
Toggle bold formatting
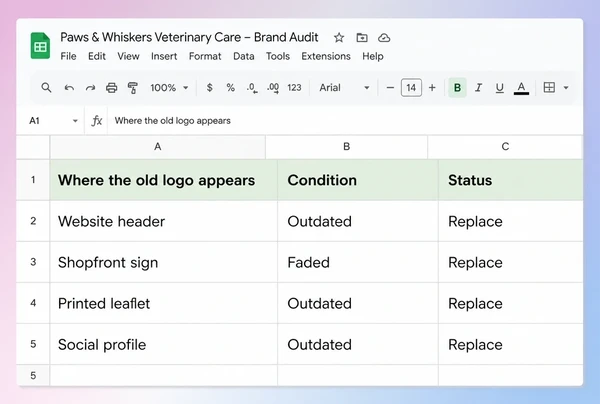coord(457,88)
